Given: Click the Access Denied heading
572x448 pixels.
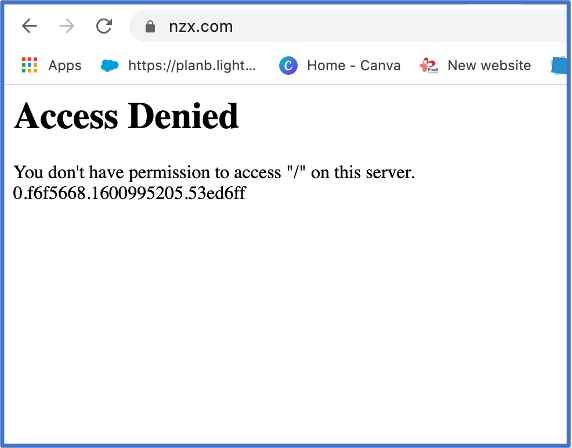Looking at the screenshot, I should click(126, 116).
